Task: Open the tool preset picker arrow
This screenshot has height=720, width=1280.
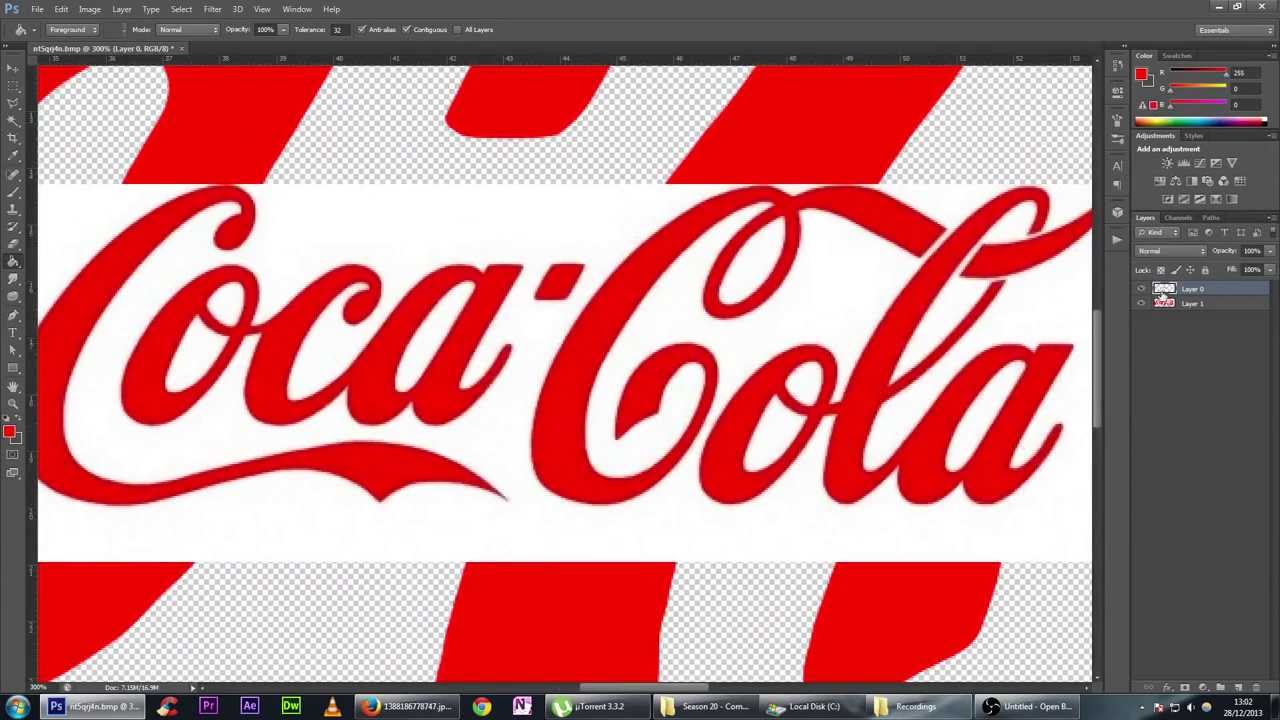Action: click(x=33, y=30)
